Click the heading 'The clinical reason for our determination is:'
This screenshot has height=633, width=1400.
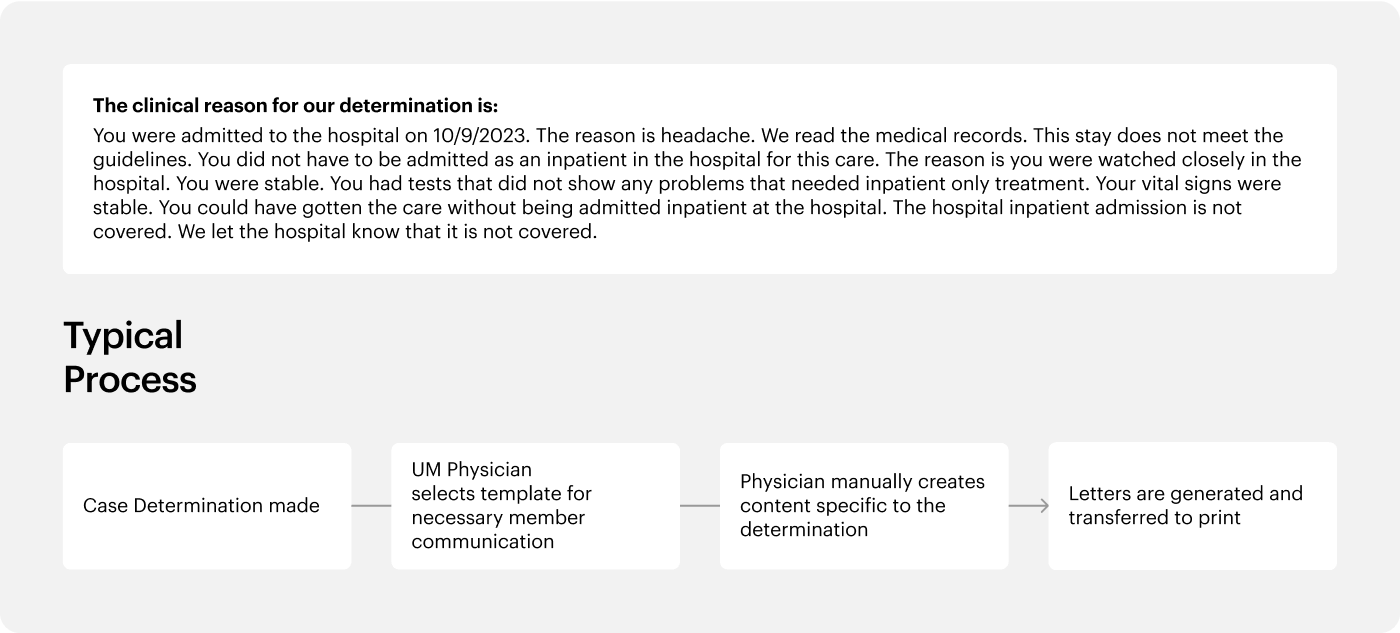[x=295, y=105]
